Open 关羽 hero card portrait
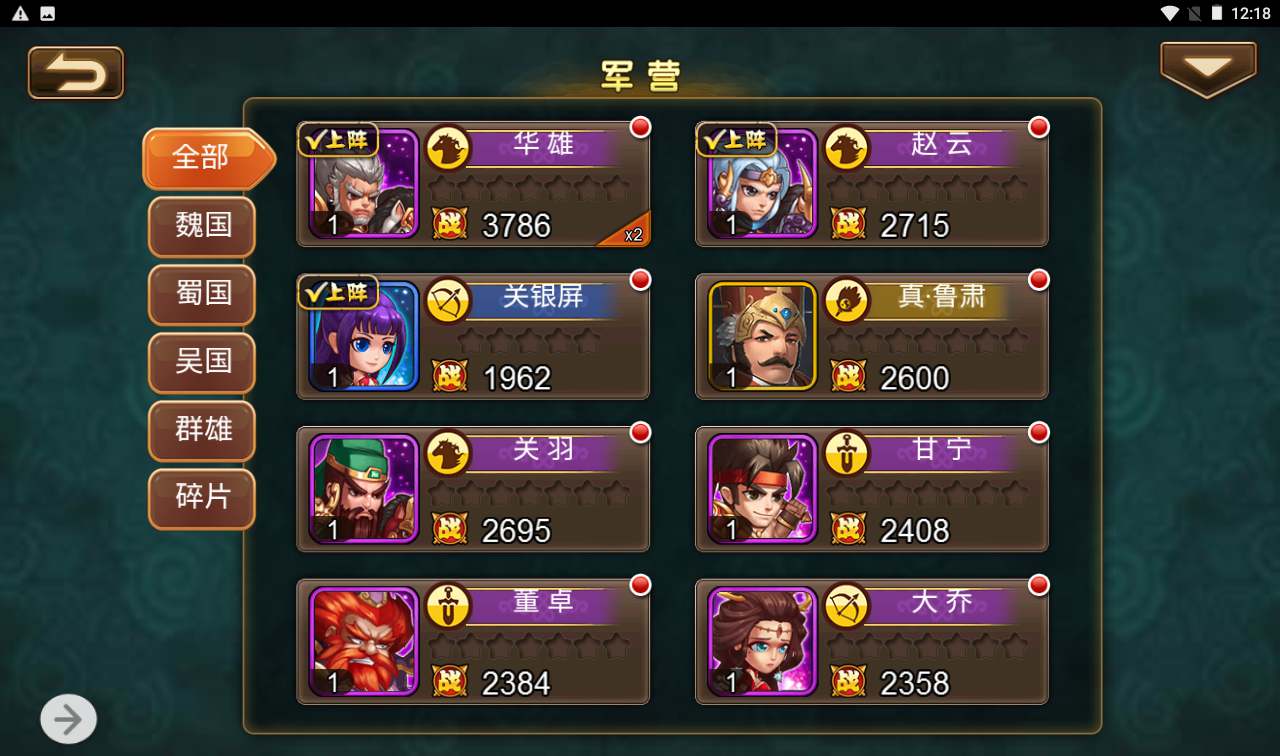1280x756 pixels. (x=364, y=489)
